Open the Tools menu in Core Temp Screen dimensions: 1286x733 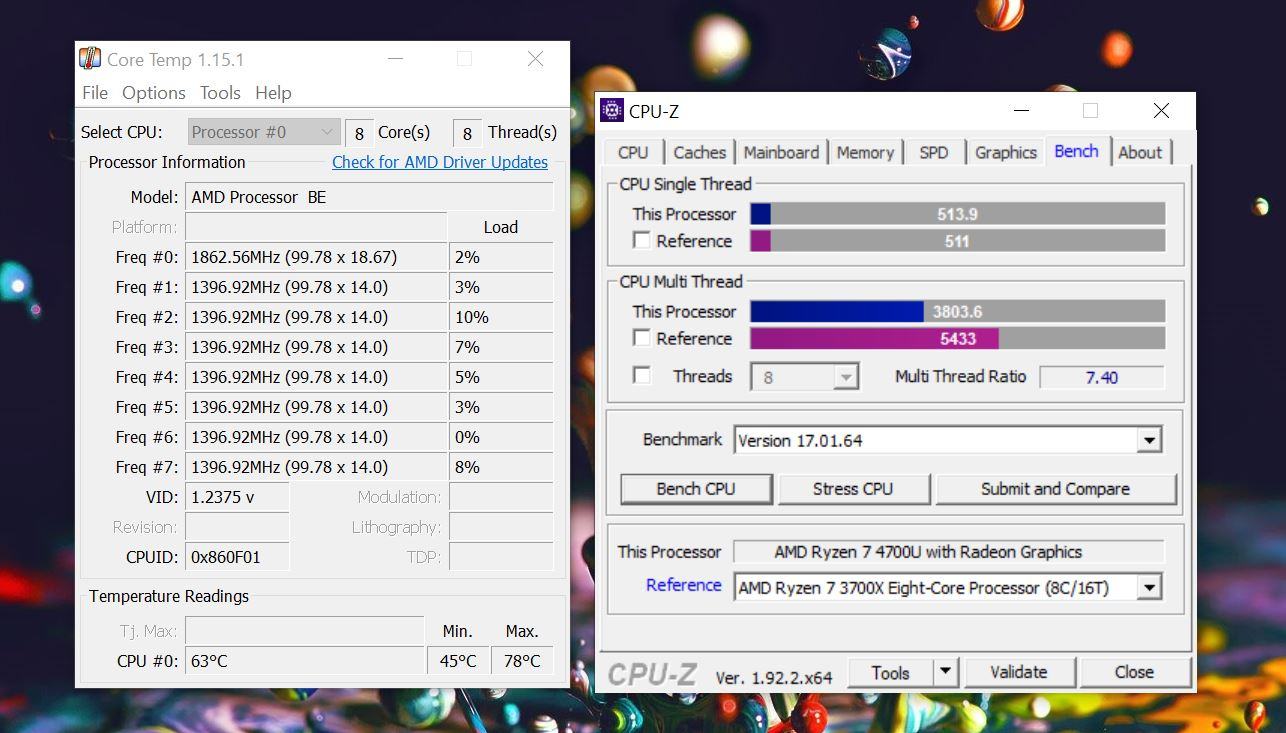(220, 92)
